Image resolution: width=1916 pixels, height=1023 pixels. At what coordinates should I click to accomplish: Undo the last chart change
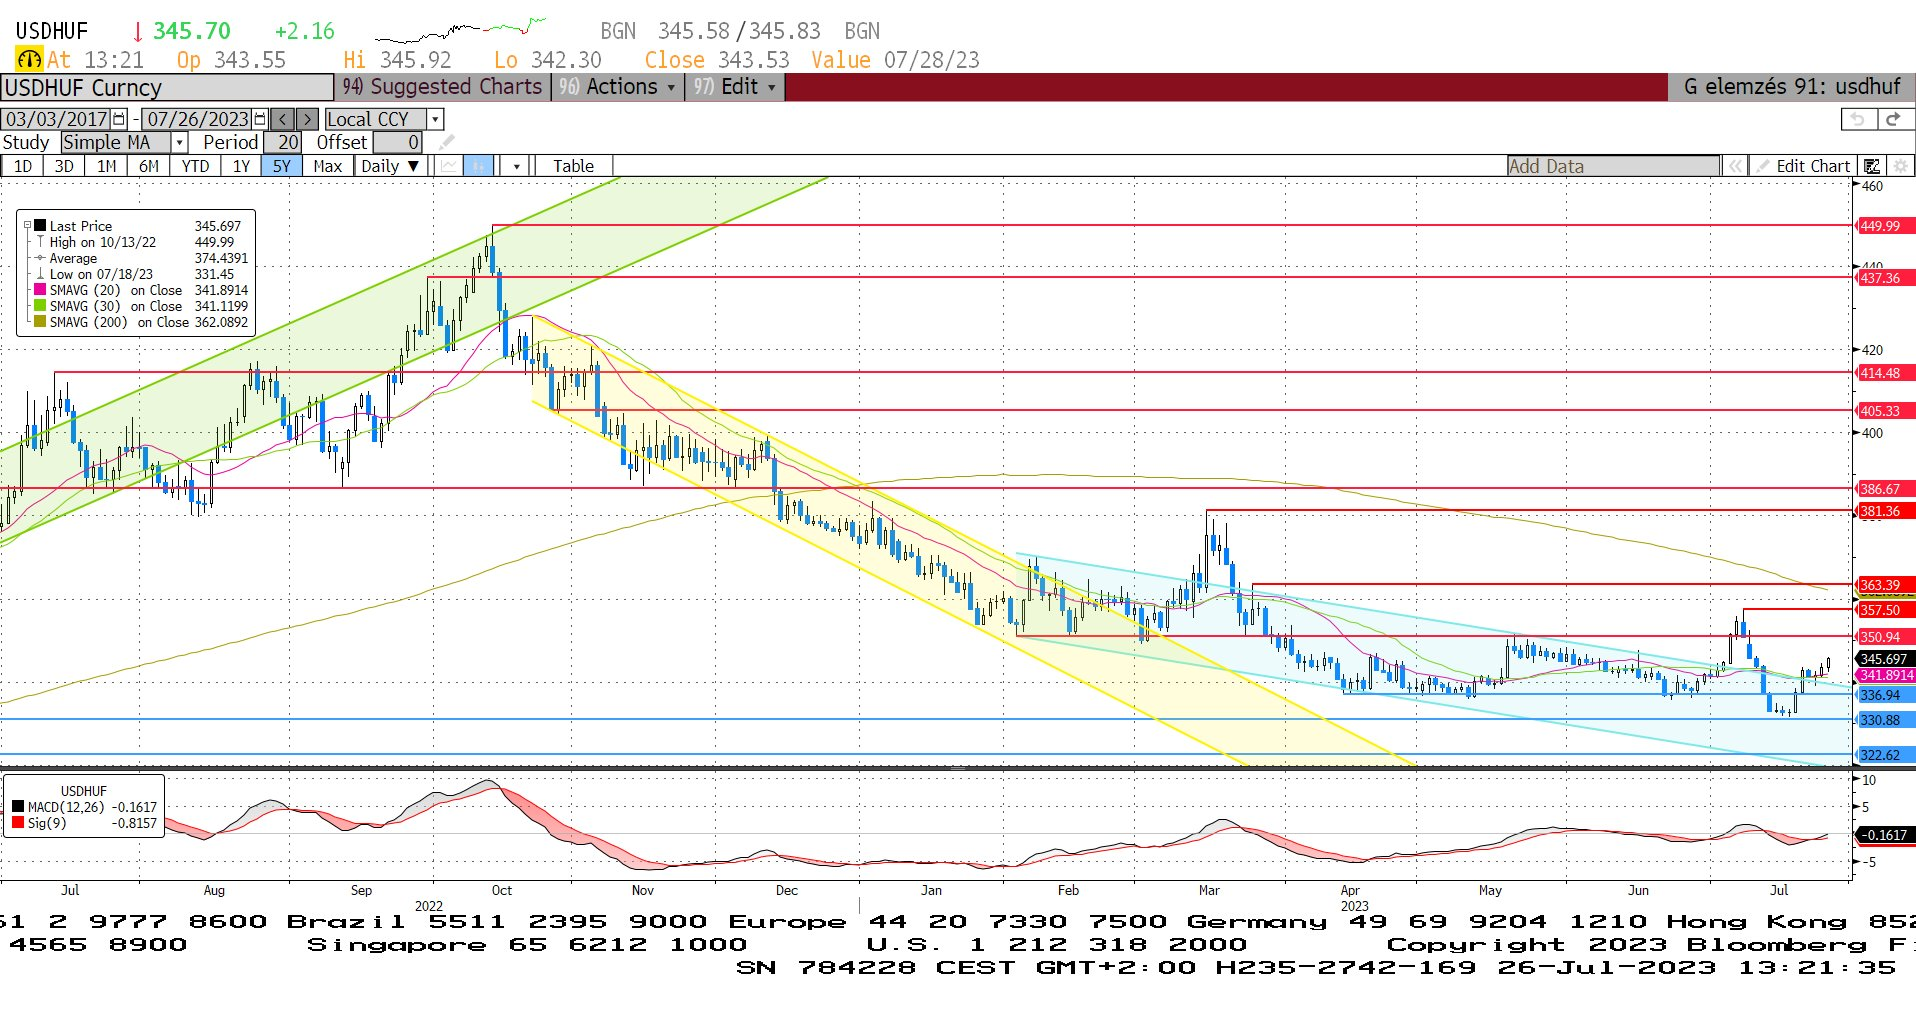click(x=1858, y=119)
